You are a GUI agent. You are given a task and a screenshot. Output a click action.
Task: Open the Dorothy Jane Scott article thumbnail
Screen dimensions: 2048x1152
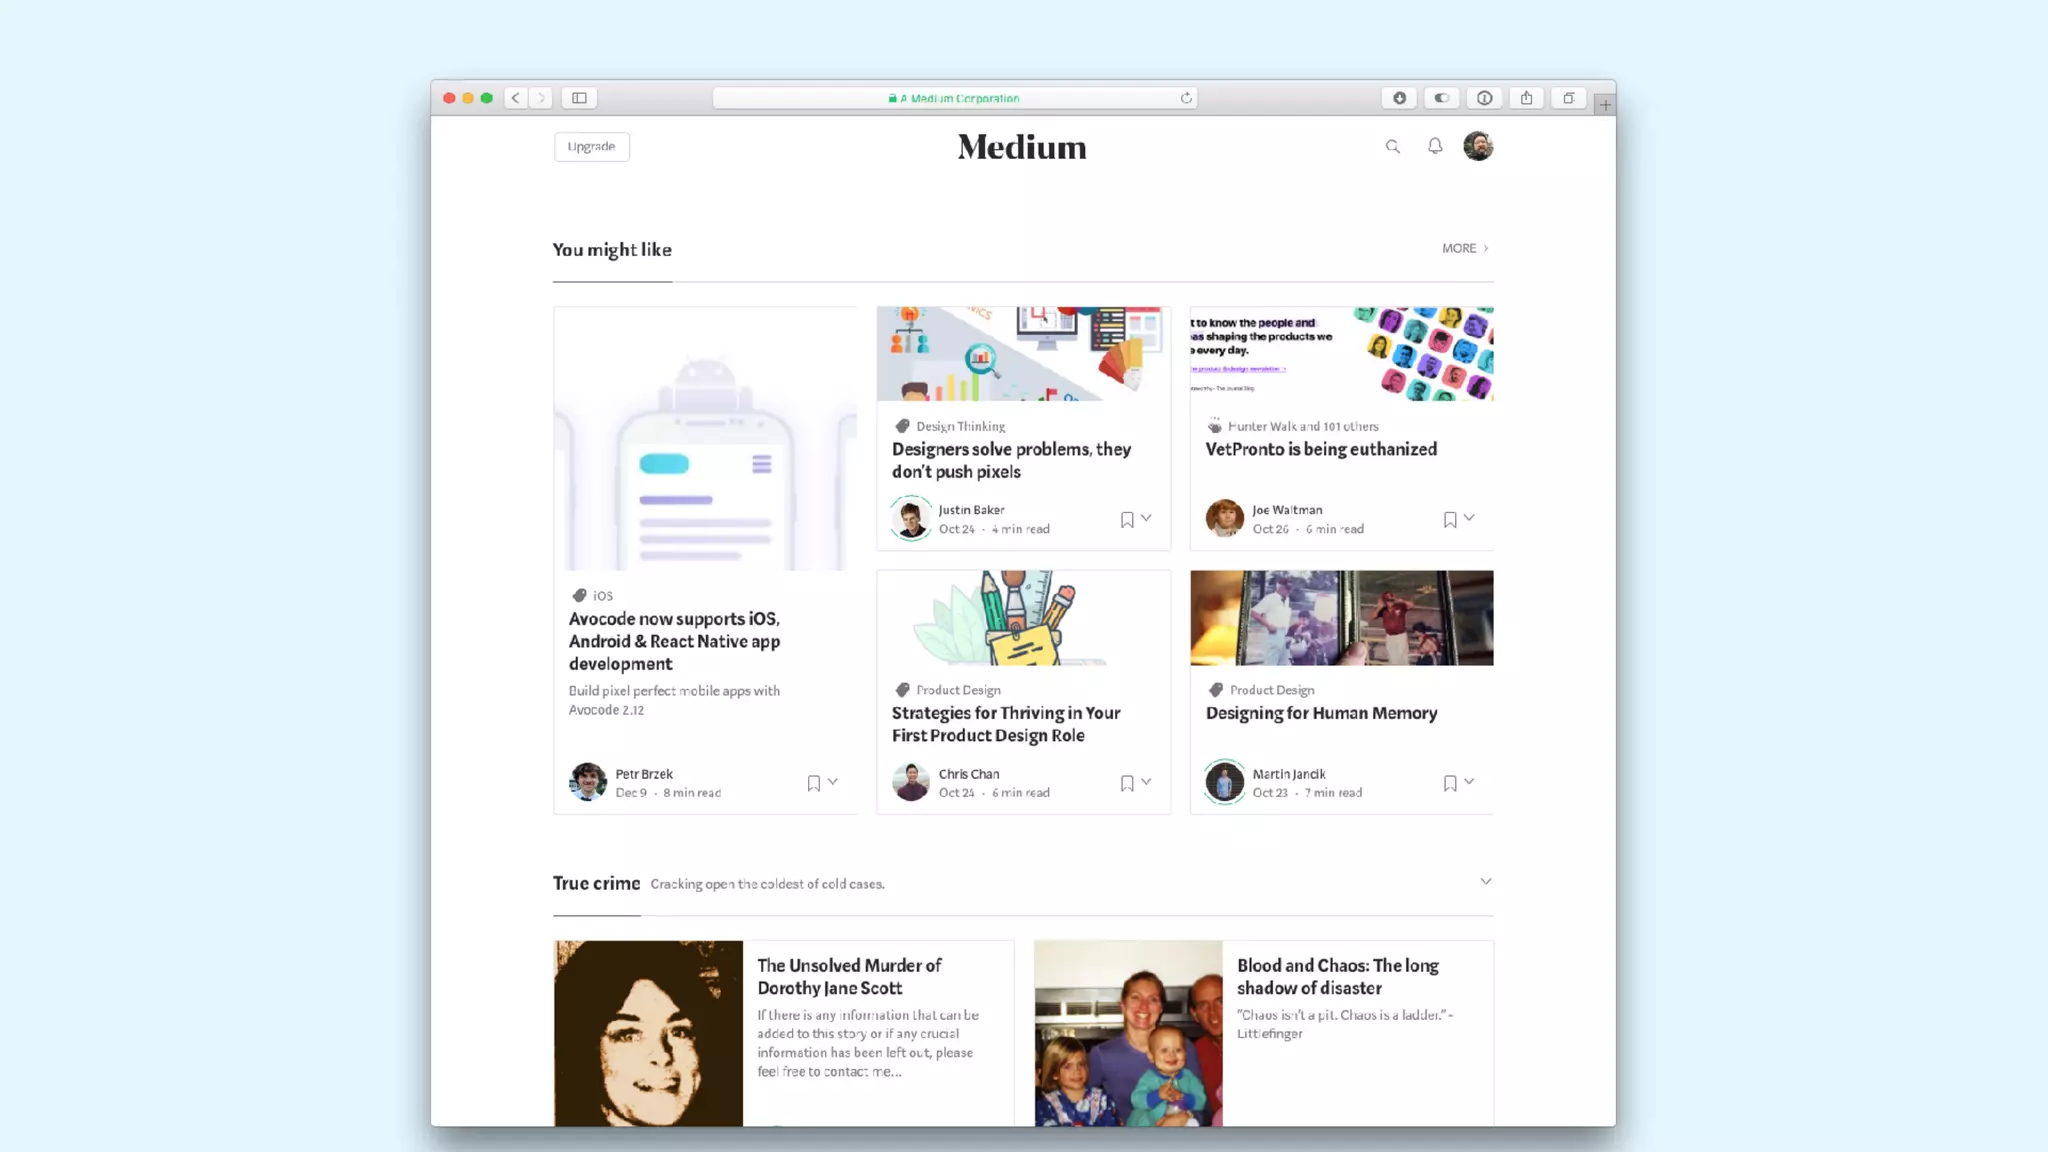coord(648,1033)
